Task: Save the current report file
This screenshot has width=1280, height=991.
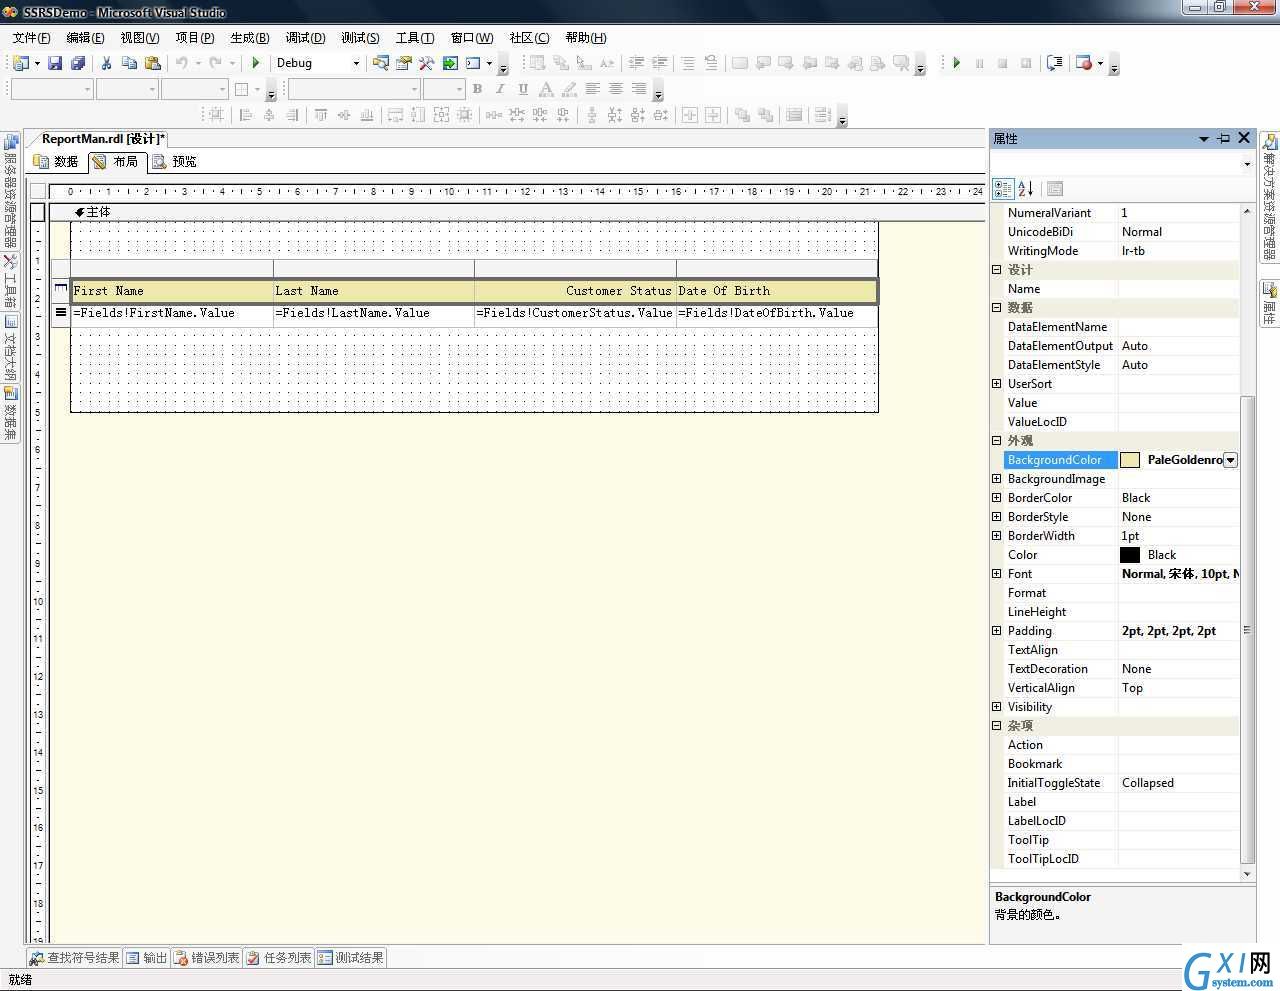Action: tap(55, 63)
